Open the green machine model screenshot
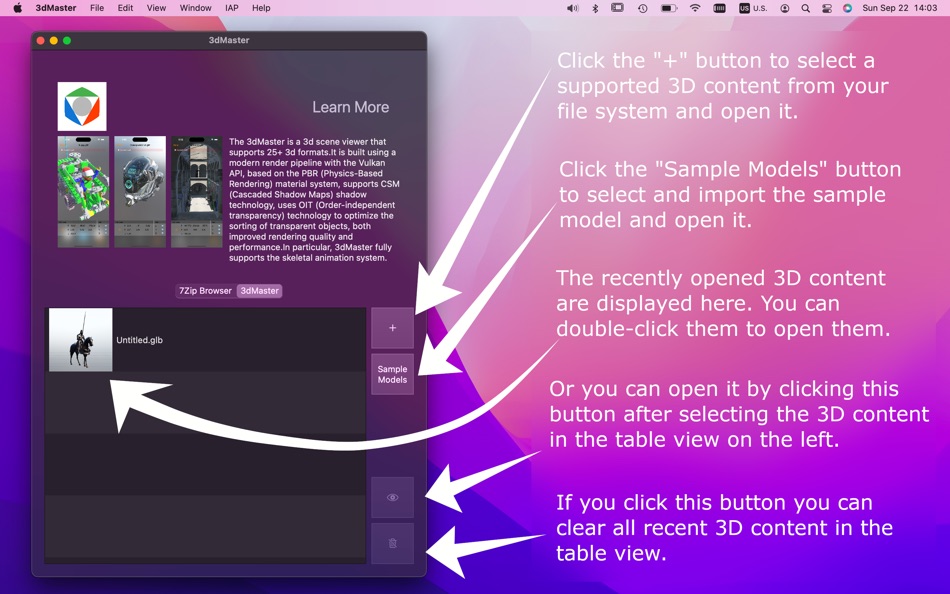The height and width of the screenshot is (594, 950). click(83, 192)
